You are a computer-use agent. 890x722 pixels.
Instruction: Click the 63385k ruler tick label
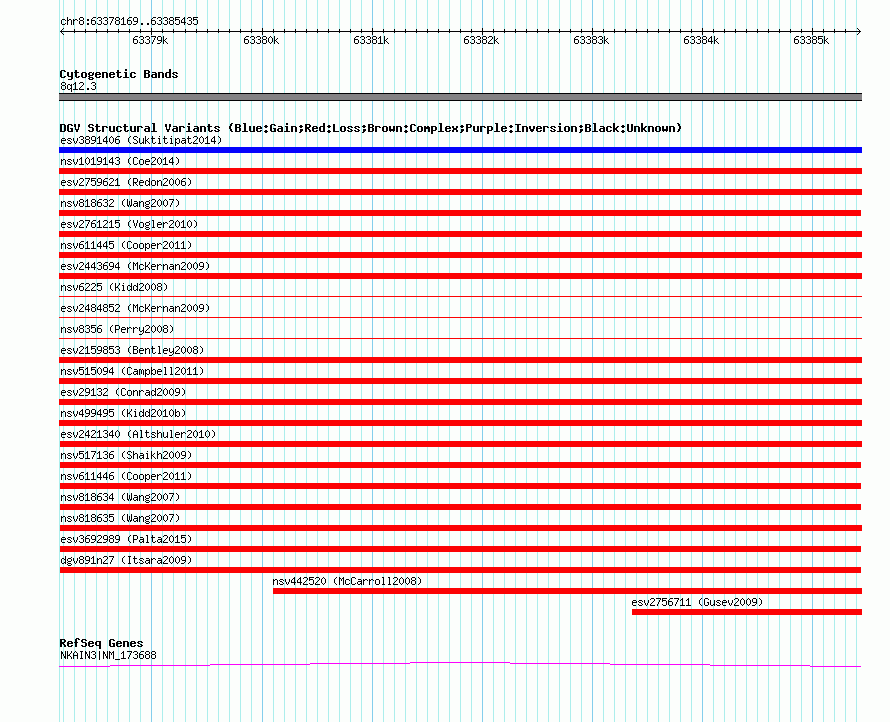[x=811, y=40]
